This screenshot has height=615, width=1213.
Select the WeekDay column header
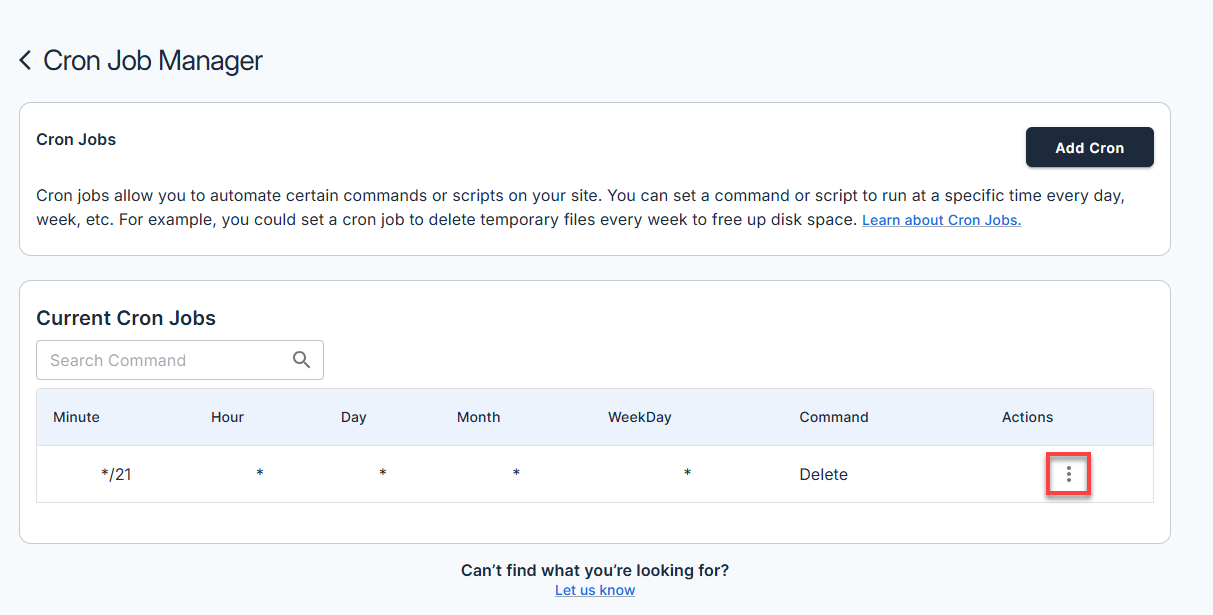pos(639,417)
